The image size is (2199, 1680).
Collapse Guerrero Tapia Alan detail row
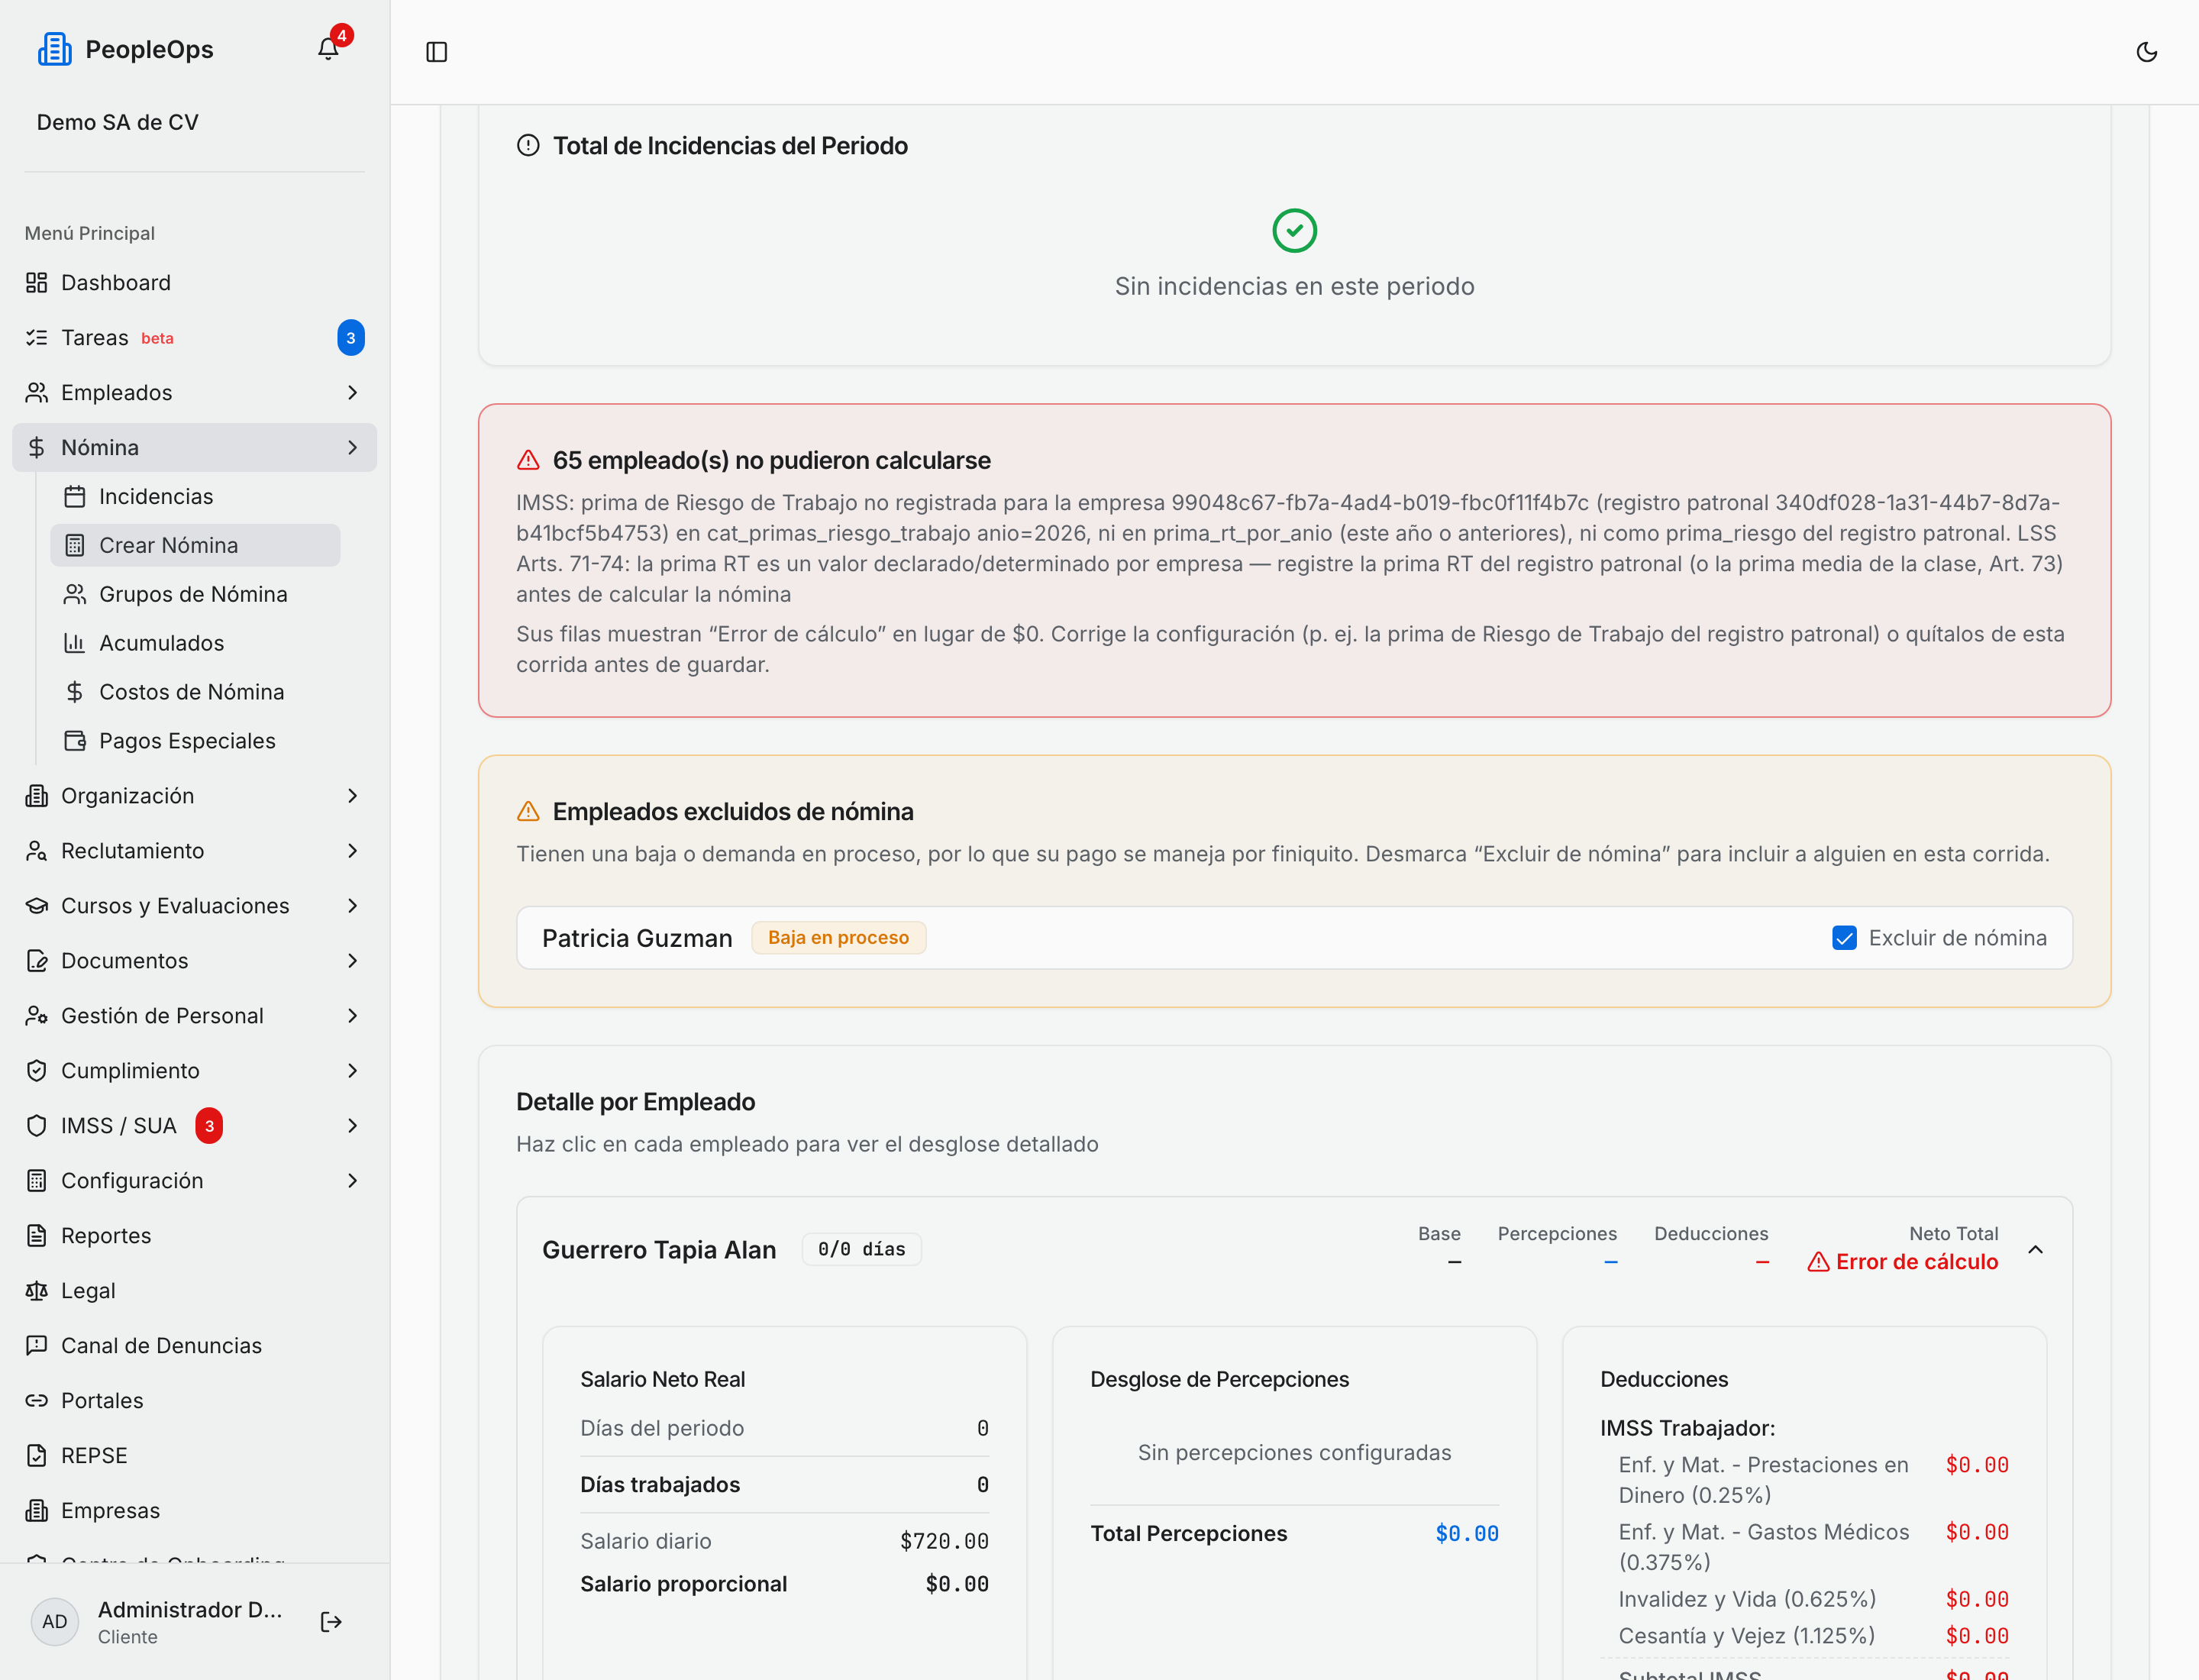pos(2035,1250)
